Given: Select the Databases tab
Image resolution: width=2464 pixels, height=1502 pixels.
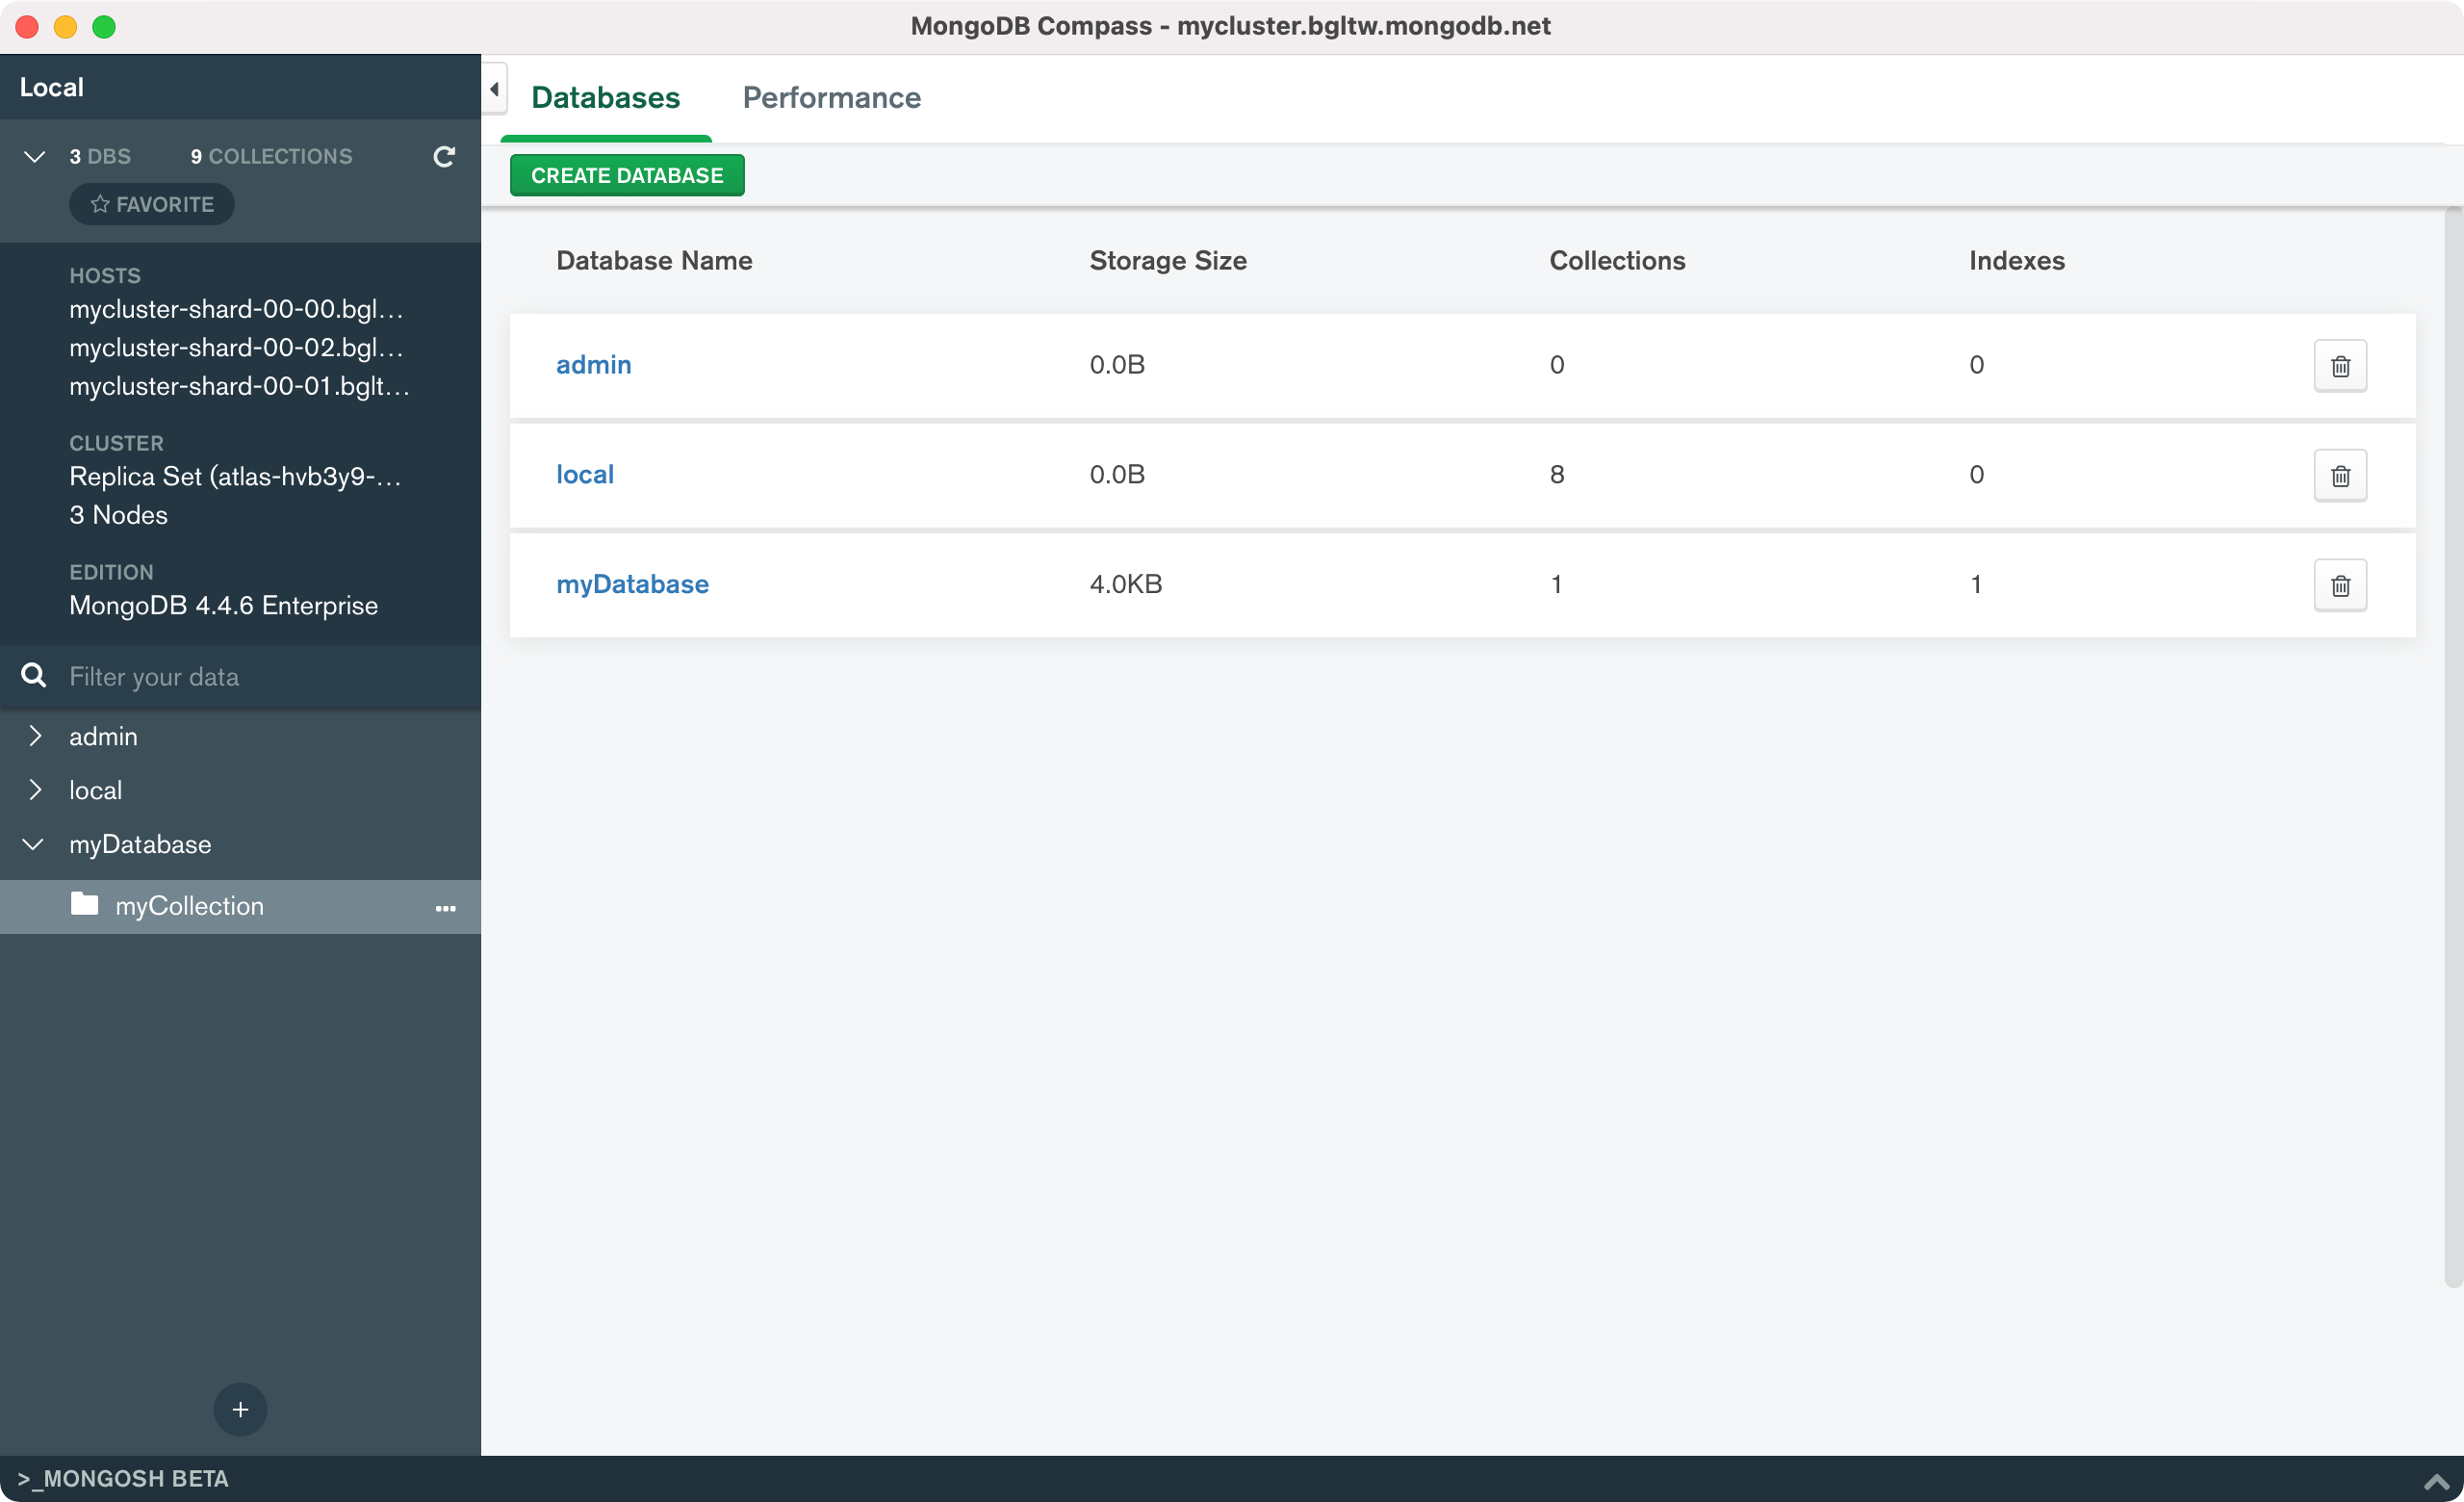Looking at the screenshot, I should pyautogui.click(x=605, y=97).
